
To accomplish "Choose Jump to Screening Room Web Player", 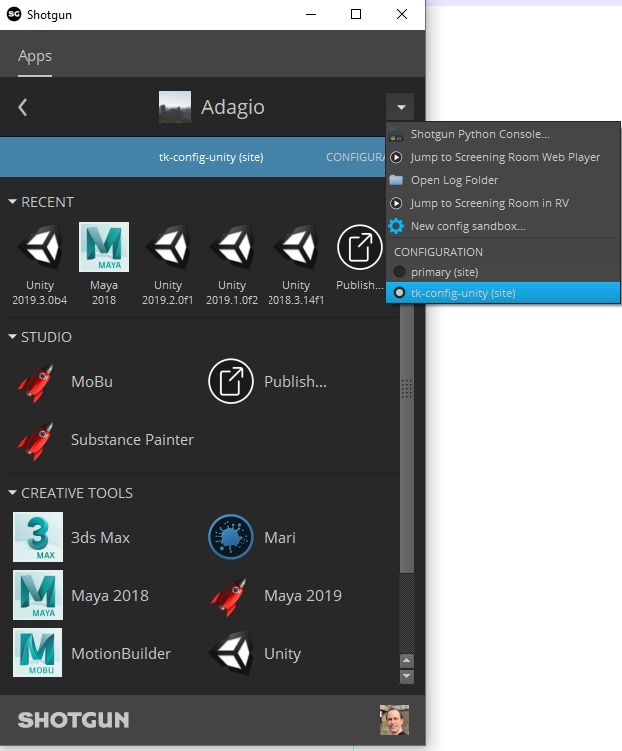I will click(505, 157).
